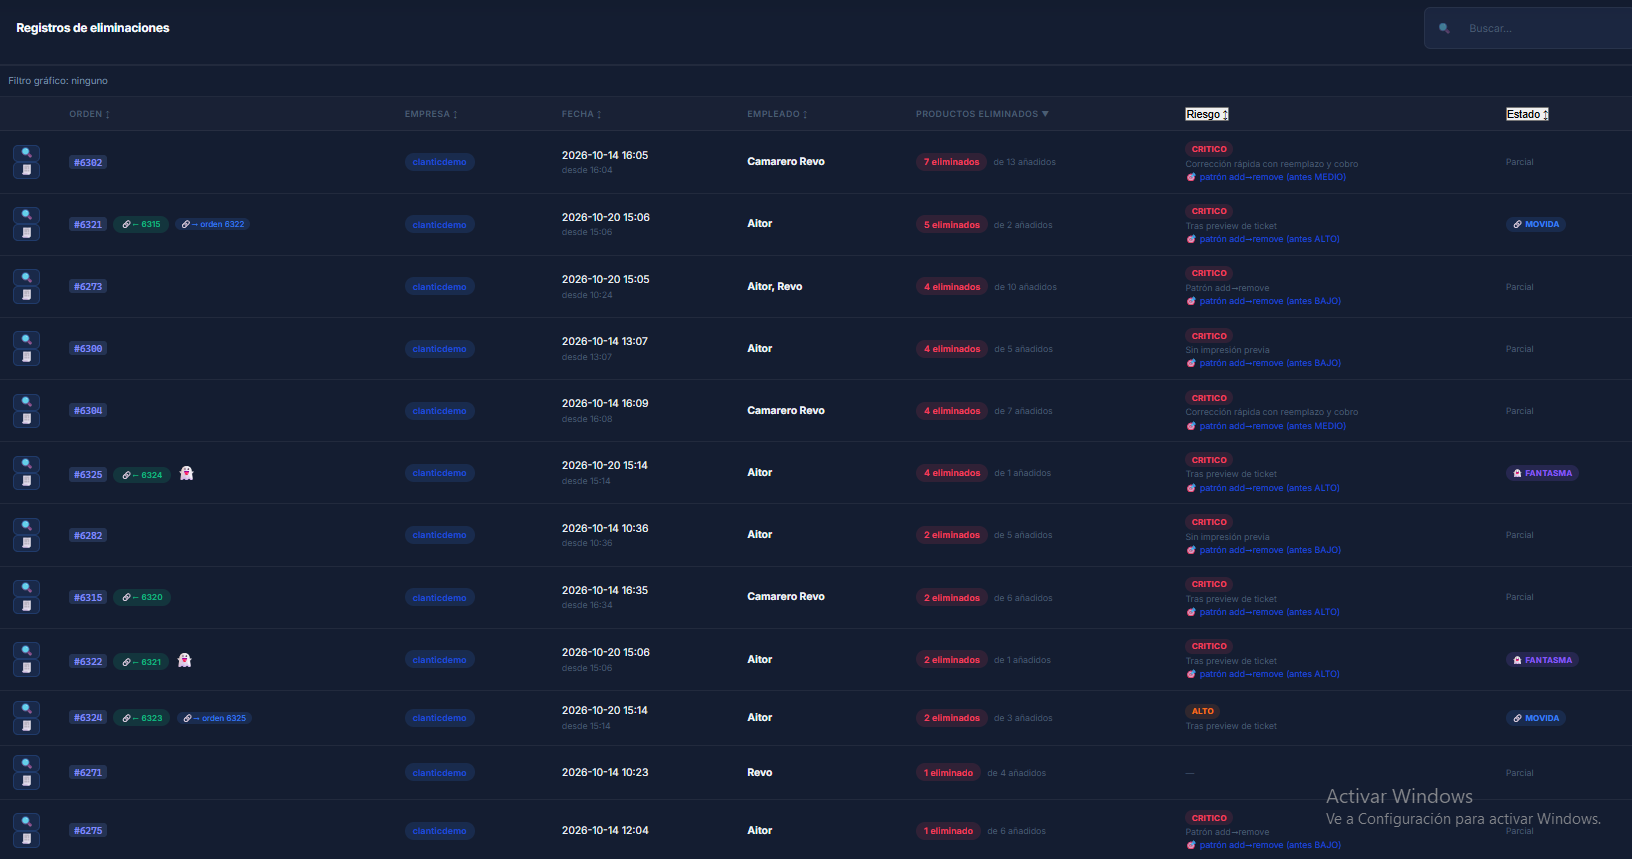
Task: Sort table by FECHA column header
Action: (581, 114)
